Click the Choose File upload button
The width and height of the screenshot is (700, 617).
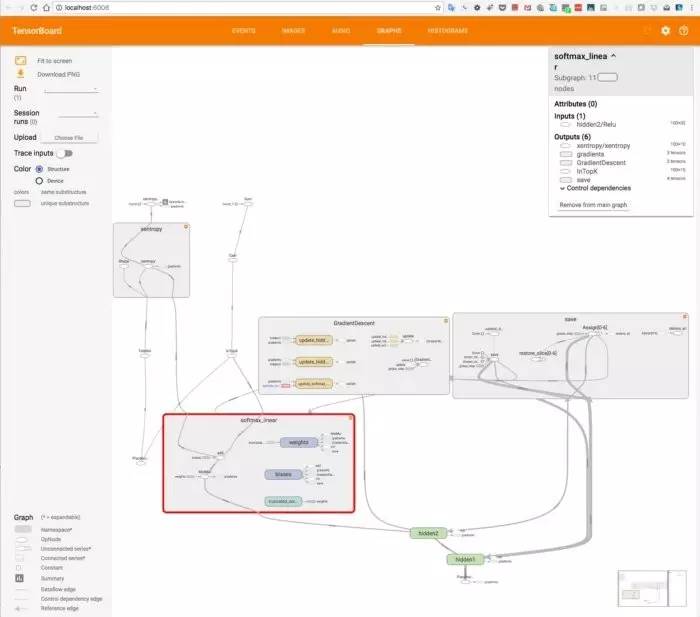pos(69,138)
